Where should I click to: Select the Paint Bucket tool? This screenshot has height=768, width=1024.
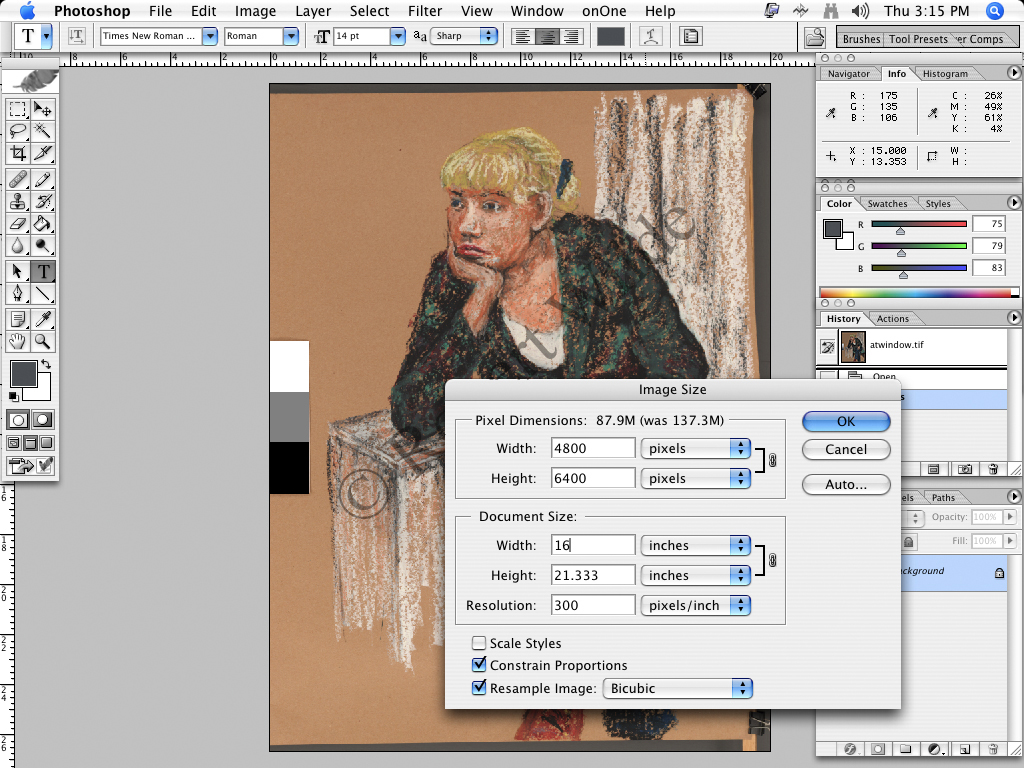click(x=42, y=223)
